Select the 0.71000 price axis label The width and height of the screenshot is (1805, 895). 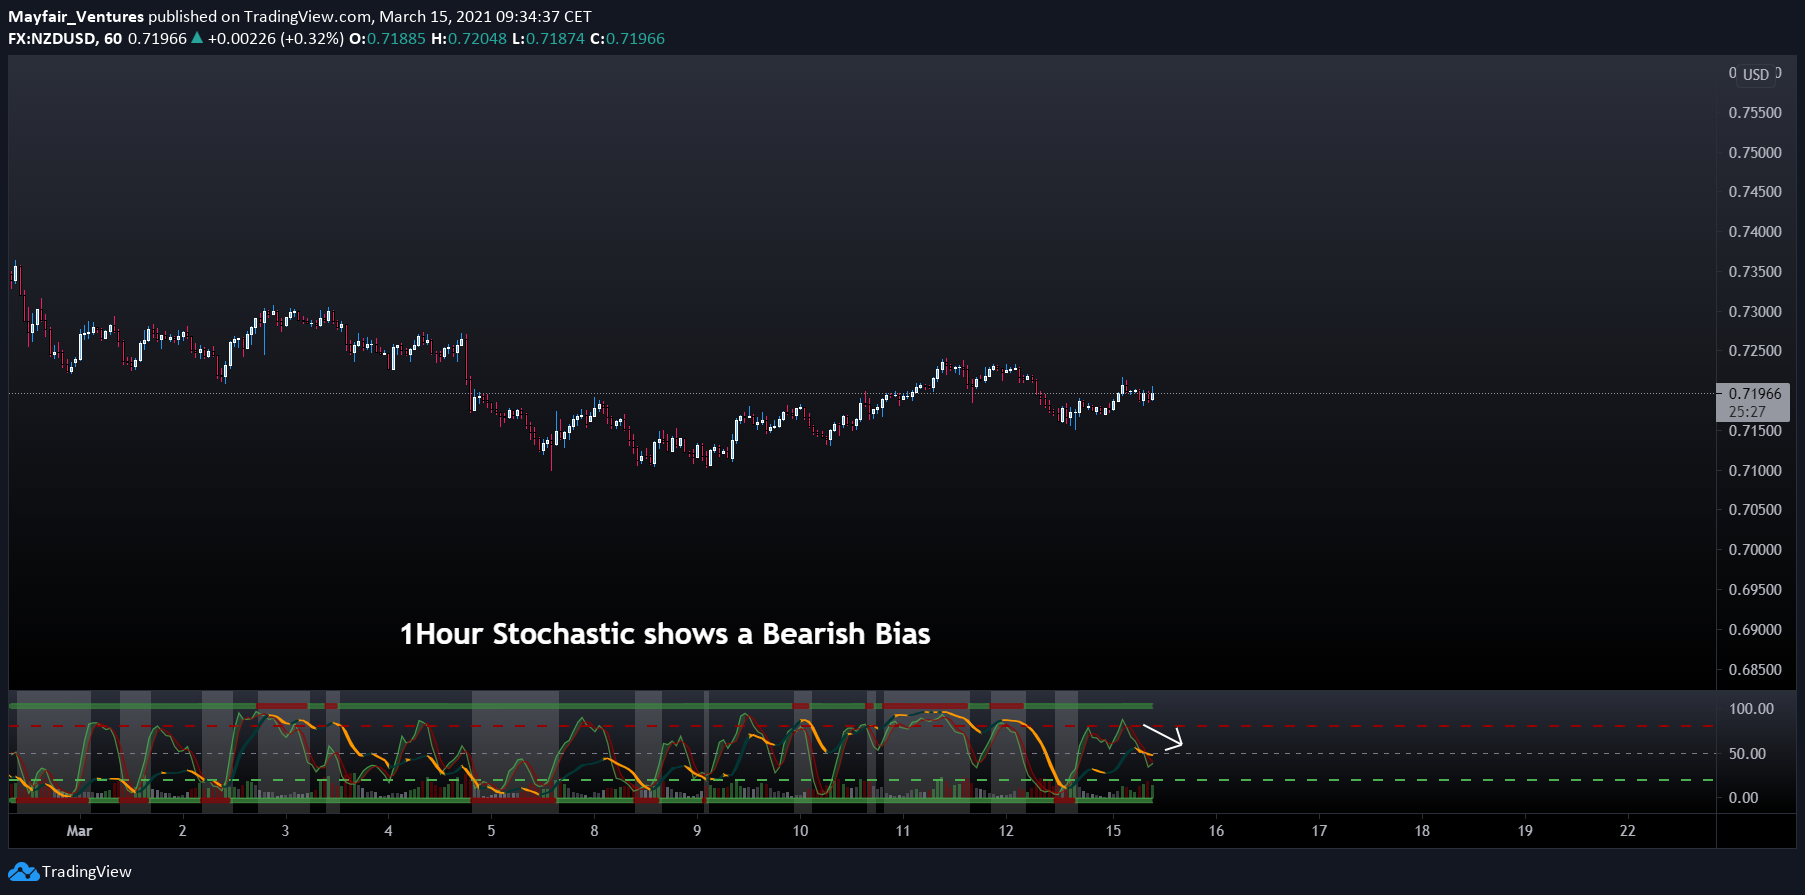1755,471
